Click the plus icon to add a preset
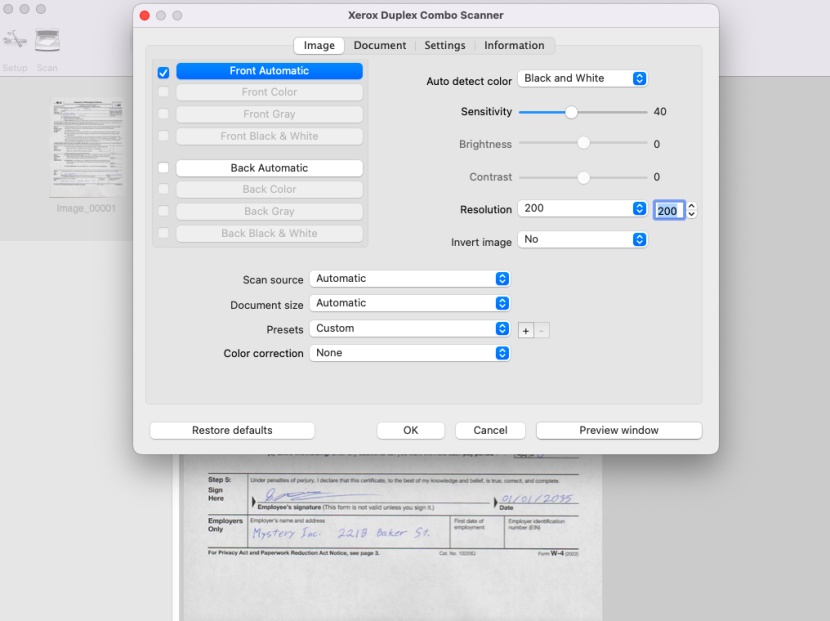 pyautogui.click(x=524, y=329)
